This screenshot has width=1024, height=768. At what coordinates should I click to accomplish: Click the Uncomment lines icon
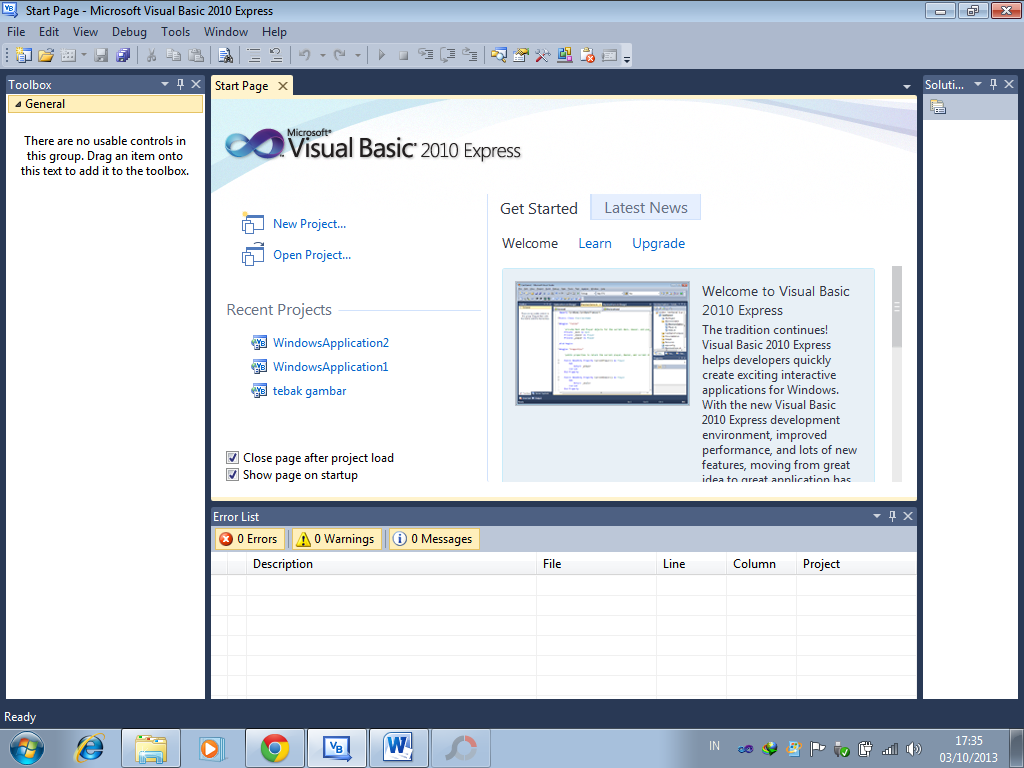[276, 56]
